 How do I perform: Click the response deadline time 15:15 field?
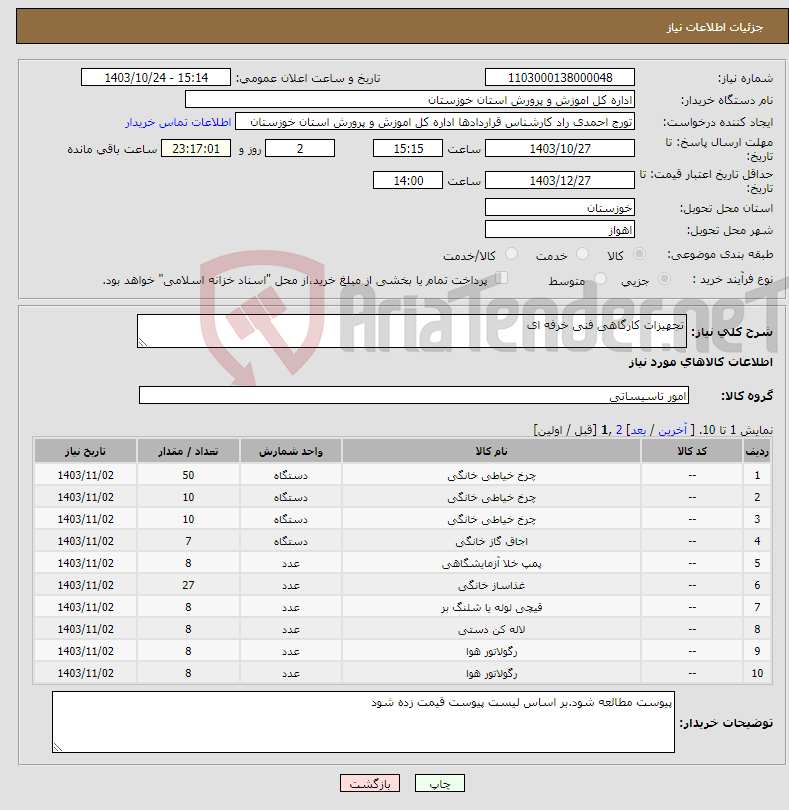(x=408, y=148)
